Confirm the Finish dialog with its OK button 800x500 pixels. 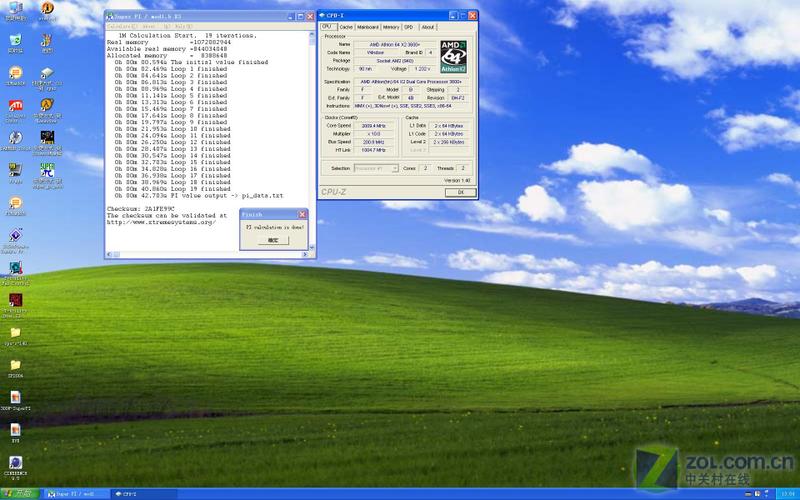click(x=273, y=240)
